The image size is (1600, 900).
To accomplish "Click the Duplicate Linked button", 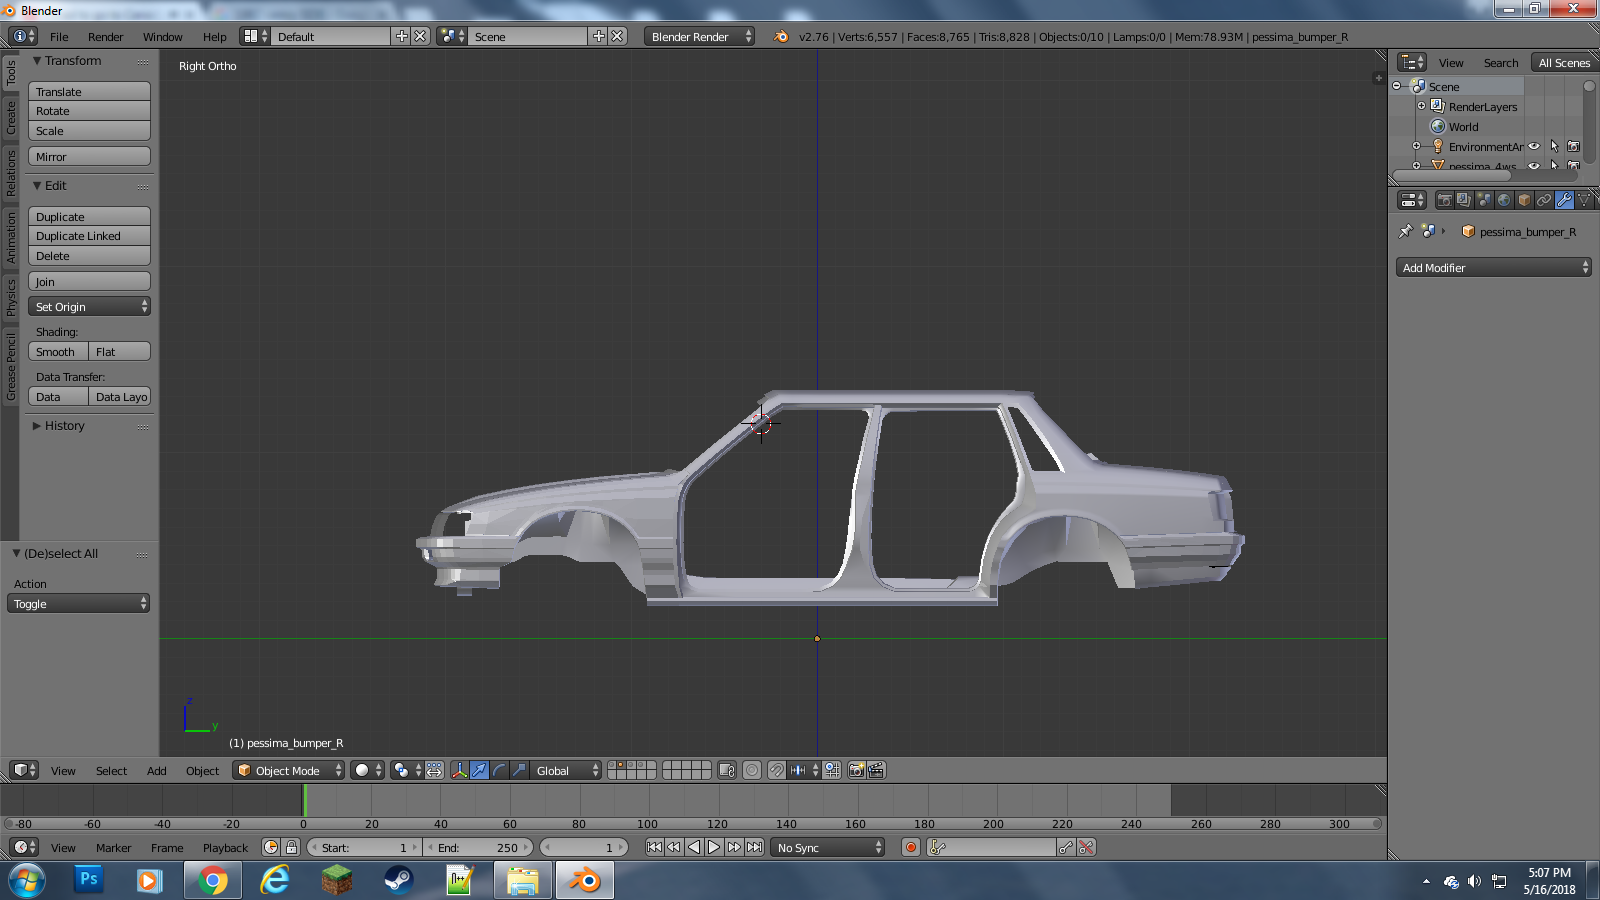I will [x=89, y=236].
